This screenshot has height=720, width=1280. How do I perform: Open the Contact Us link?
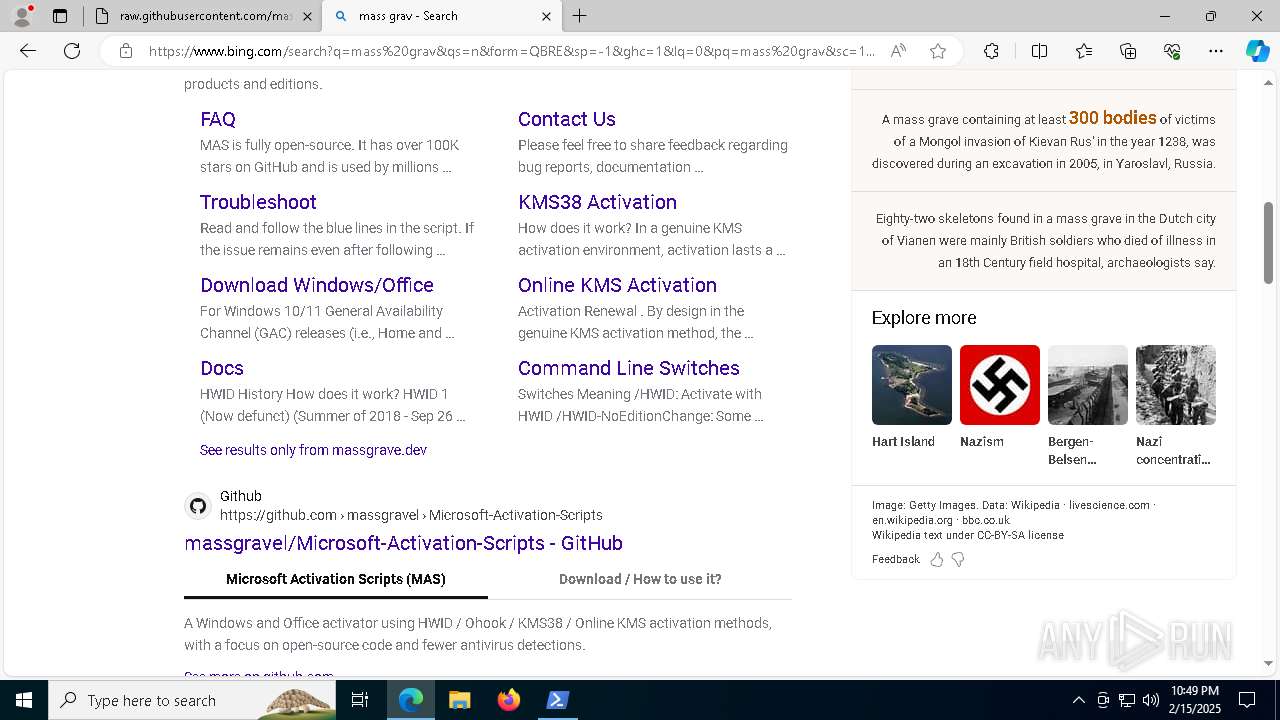point(566,119)
